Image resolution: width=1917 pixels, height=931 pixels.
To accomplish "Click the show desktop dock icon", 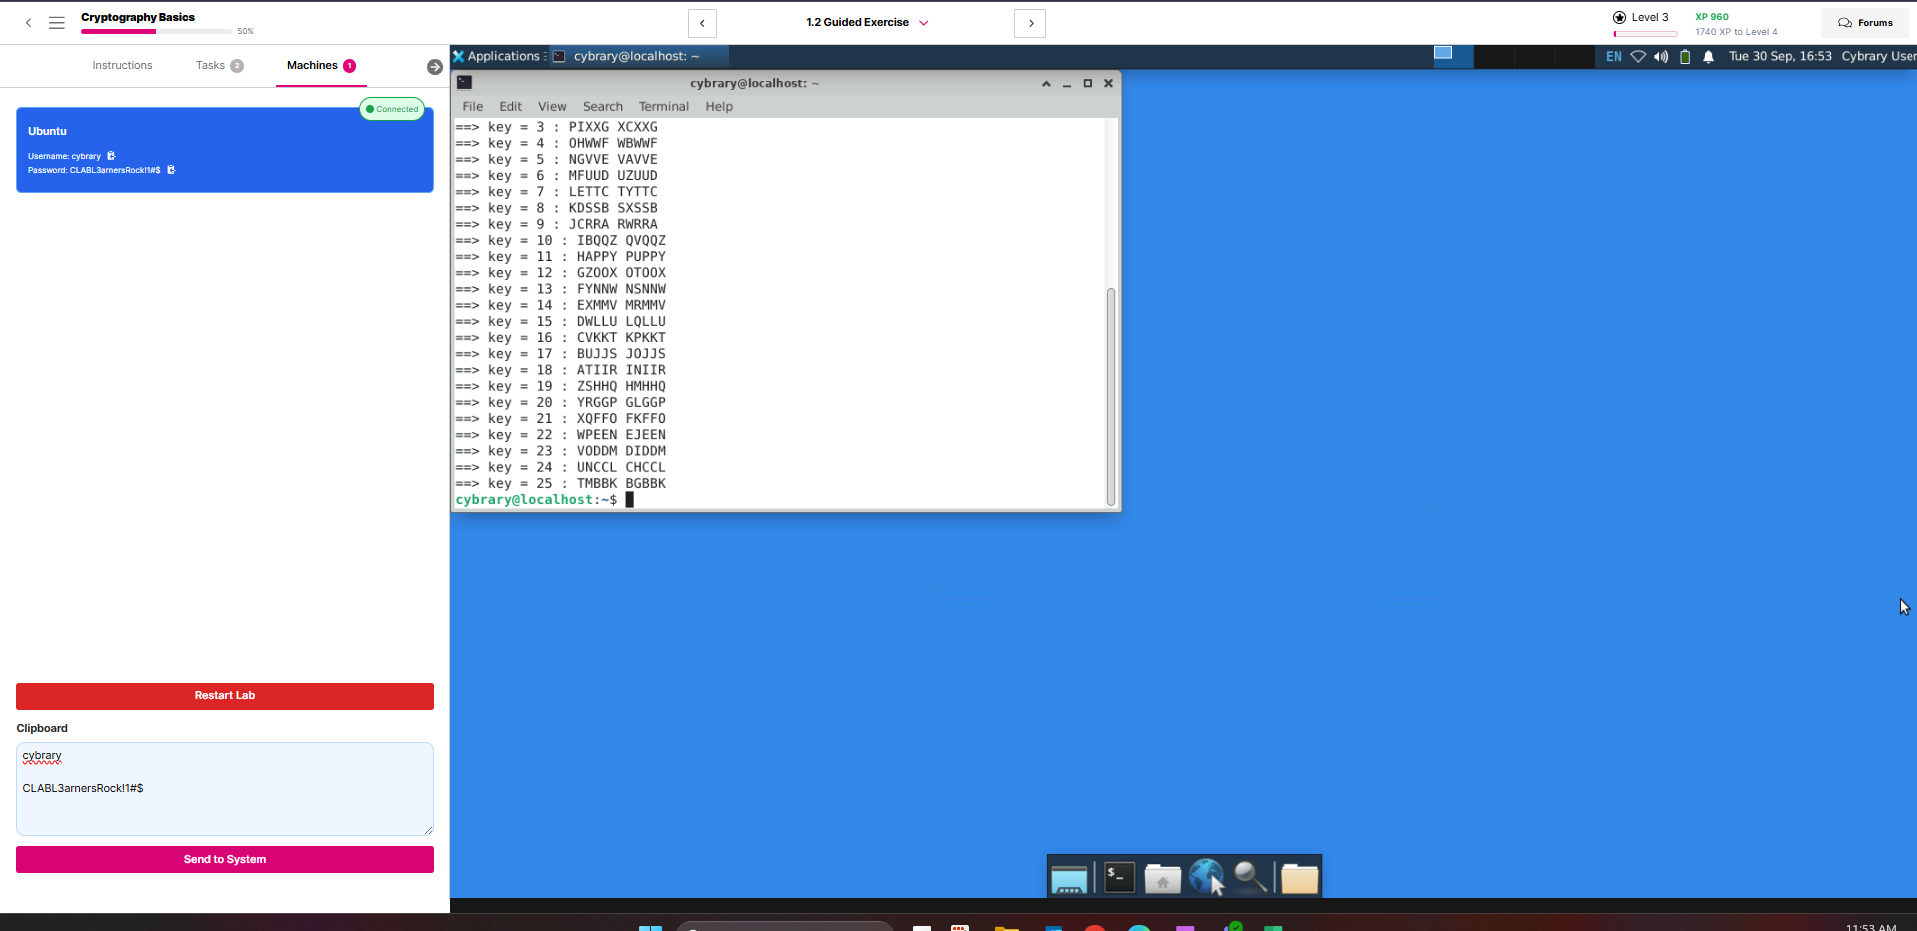I will pos(1069,878).
